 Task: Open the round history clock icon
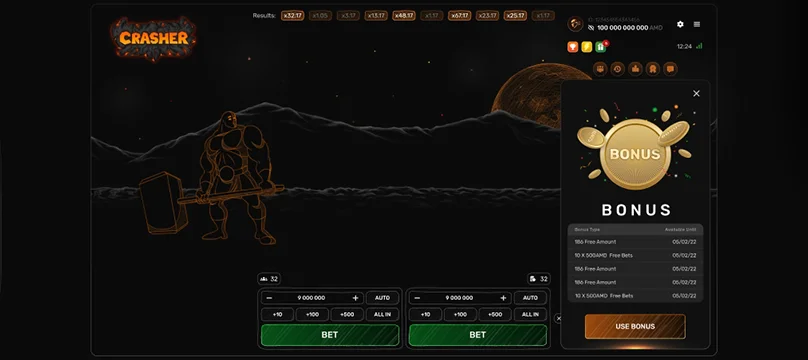point(618,68)
